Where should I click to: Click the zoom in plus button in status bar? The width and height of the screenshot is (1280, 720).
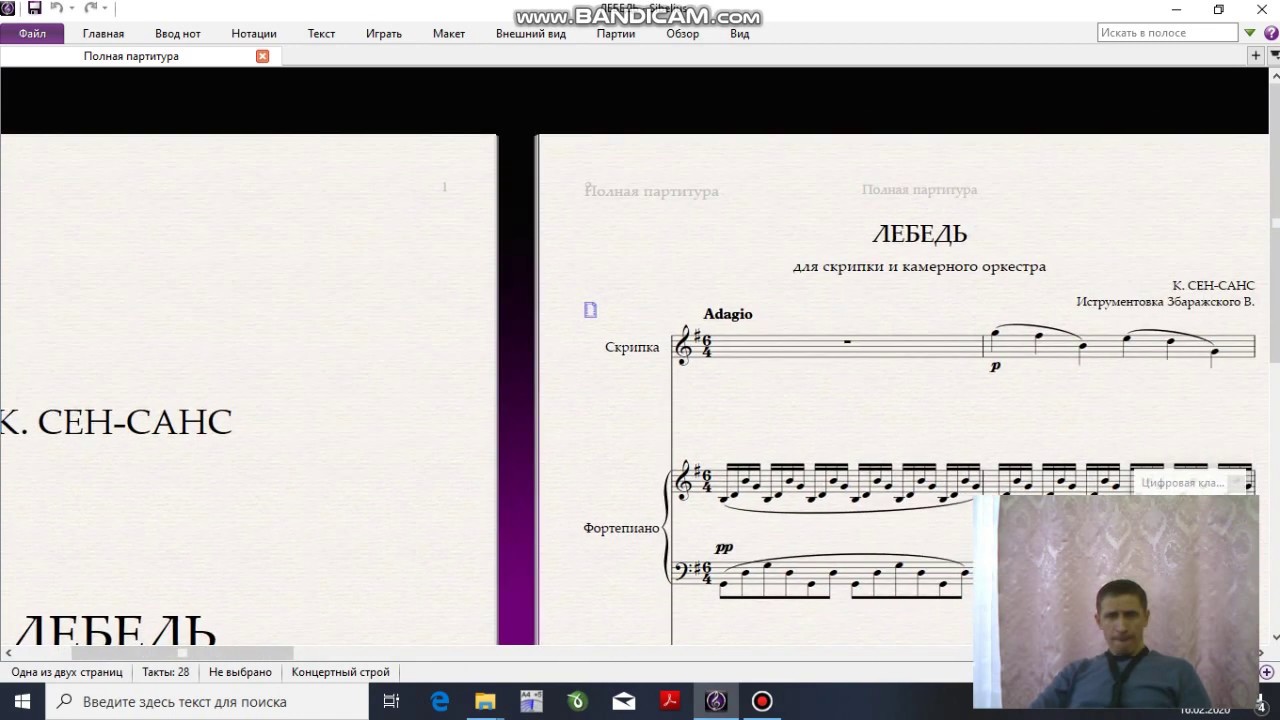point(1267,672)
